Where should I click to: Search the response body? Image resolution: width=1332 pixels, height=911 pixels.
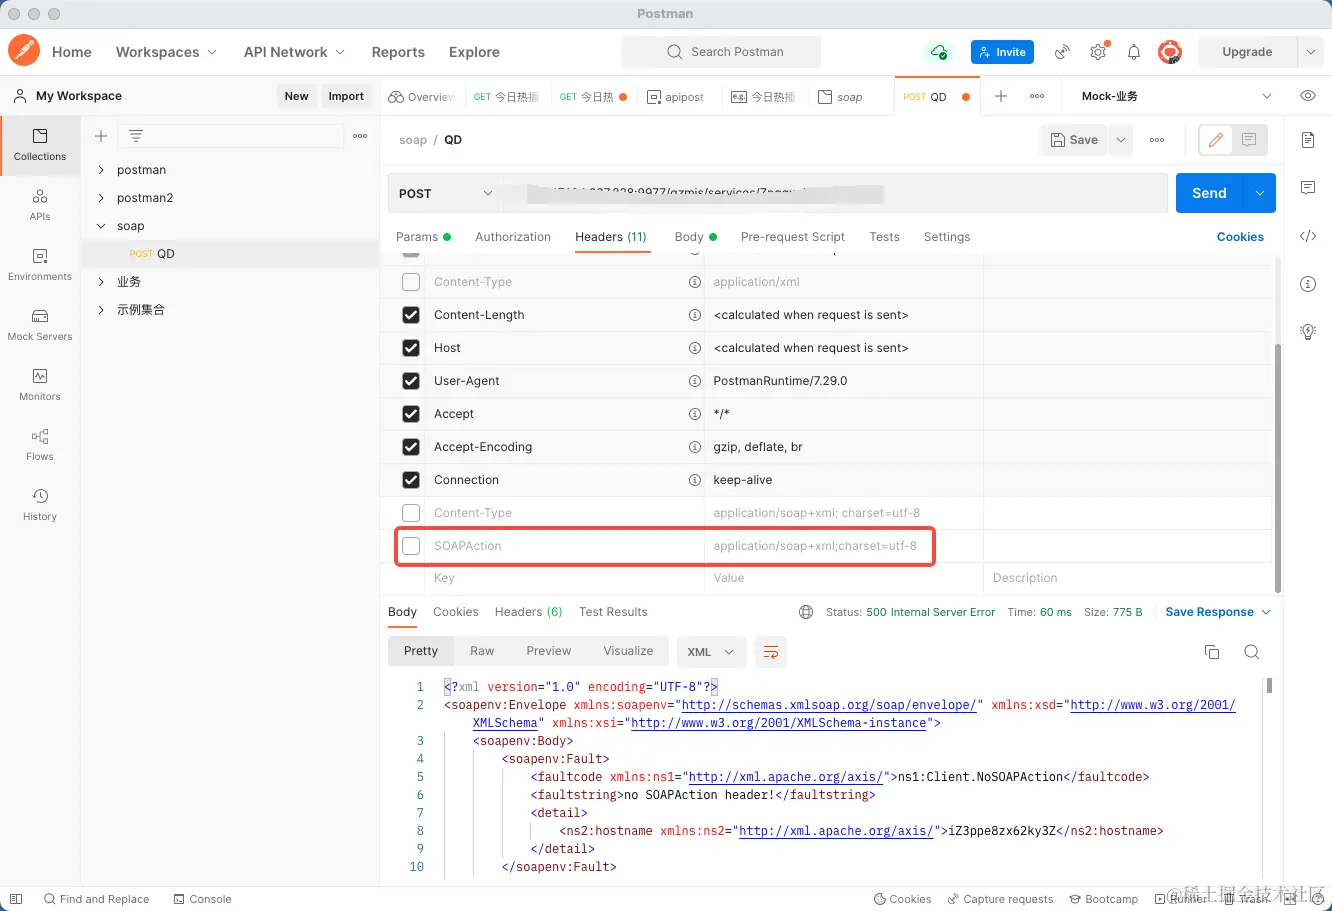pyautogui.click(x=1251, y=652)
